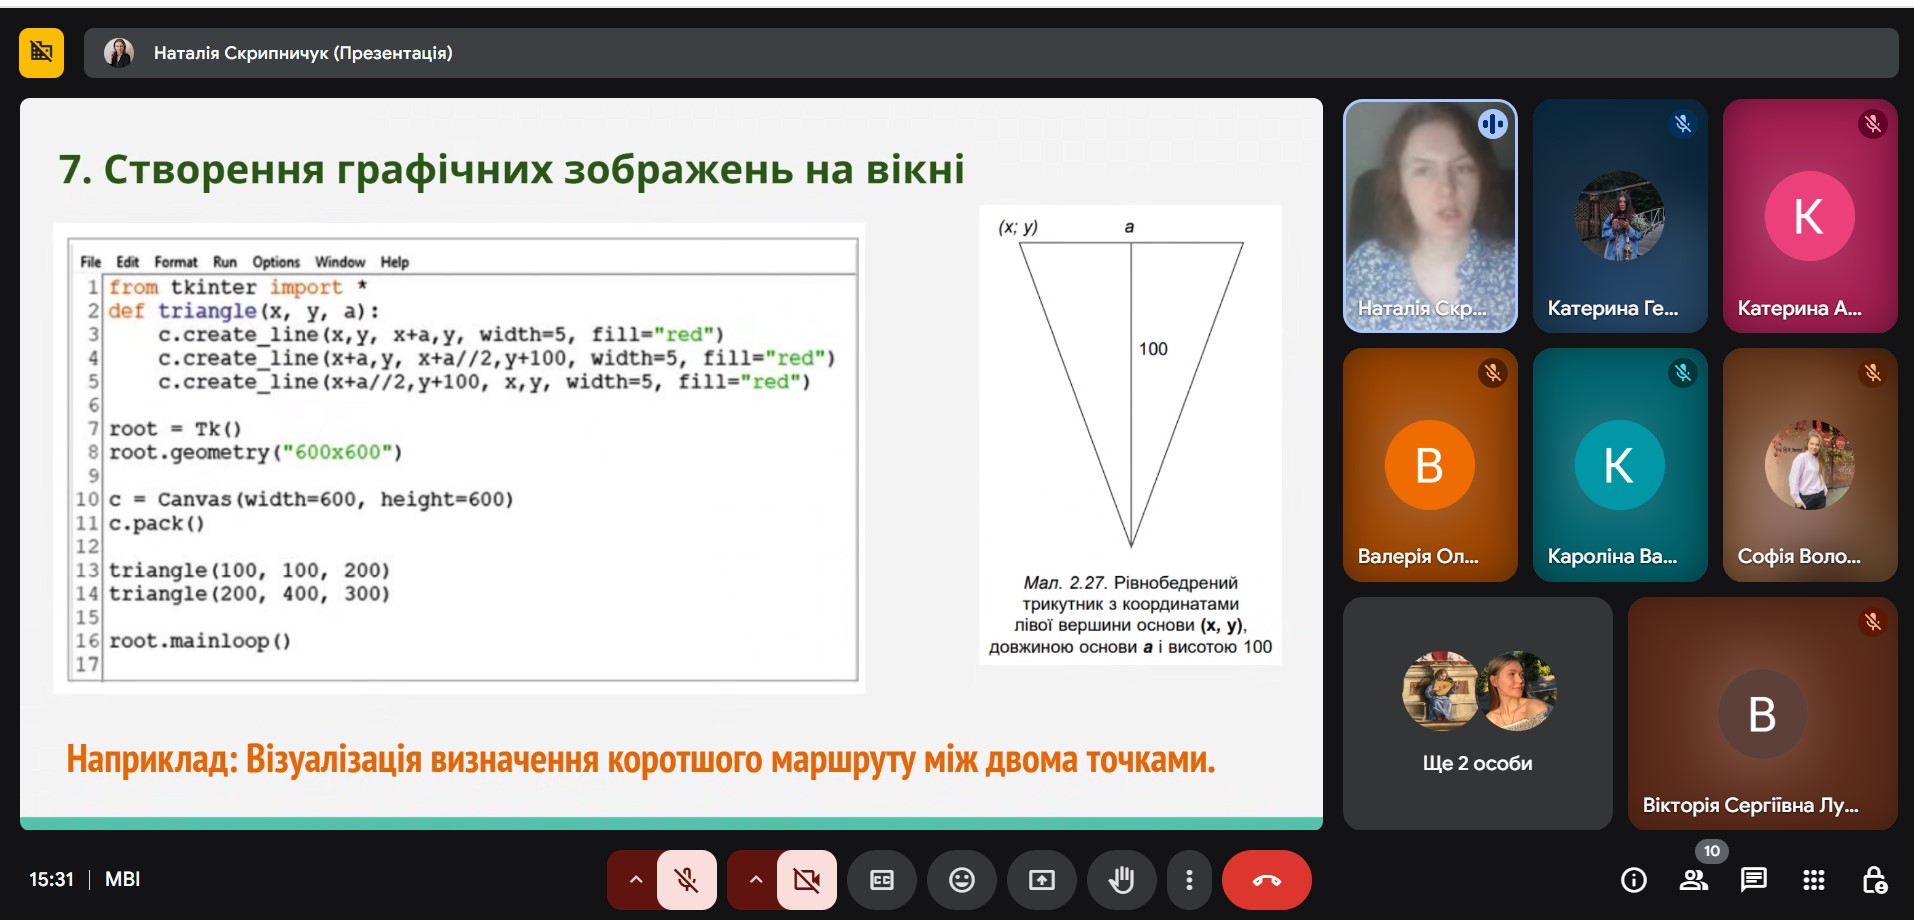
Task: Click the yellow presentation-hidden icon at top left
Action: click(x=41, y=52)
